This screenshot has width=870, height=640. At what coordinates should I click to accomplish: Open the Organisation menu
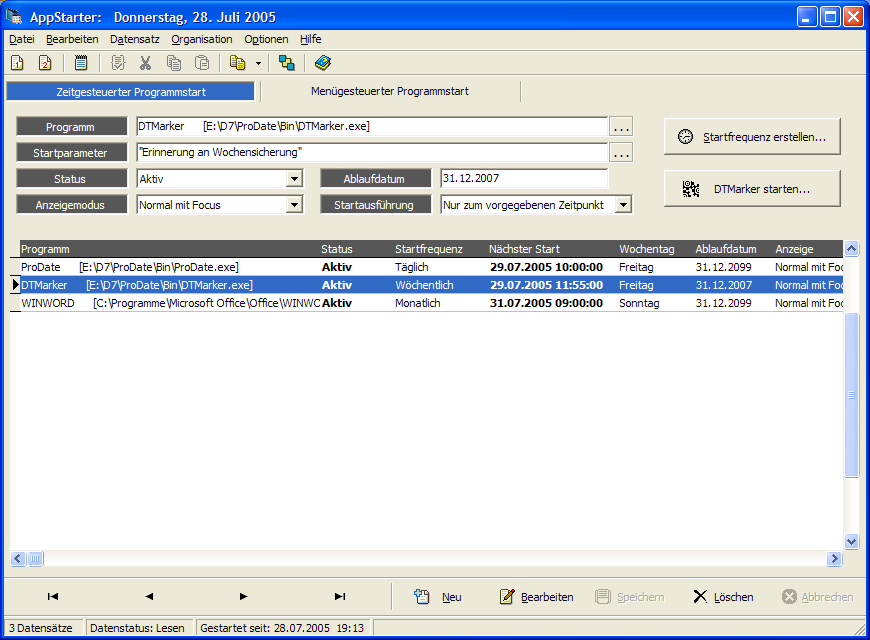tap(201, 39)
